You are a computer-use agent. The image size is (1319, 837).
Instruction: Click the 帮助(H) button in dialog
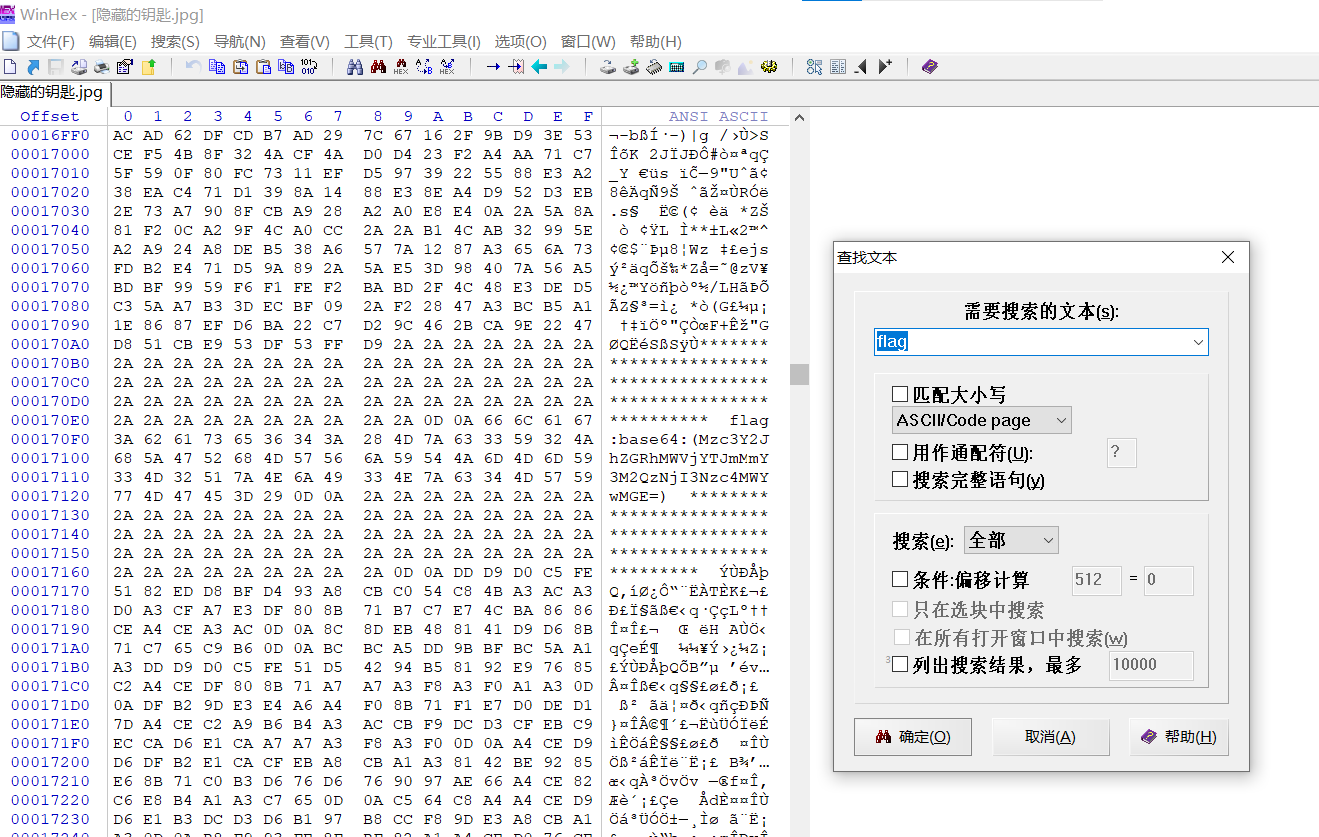1179,737
